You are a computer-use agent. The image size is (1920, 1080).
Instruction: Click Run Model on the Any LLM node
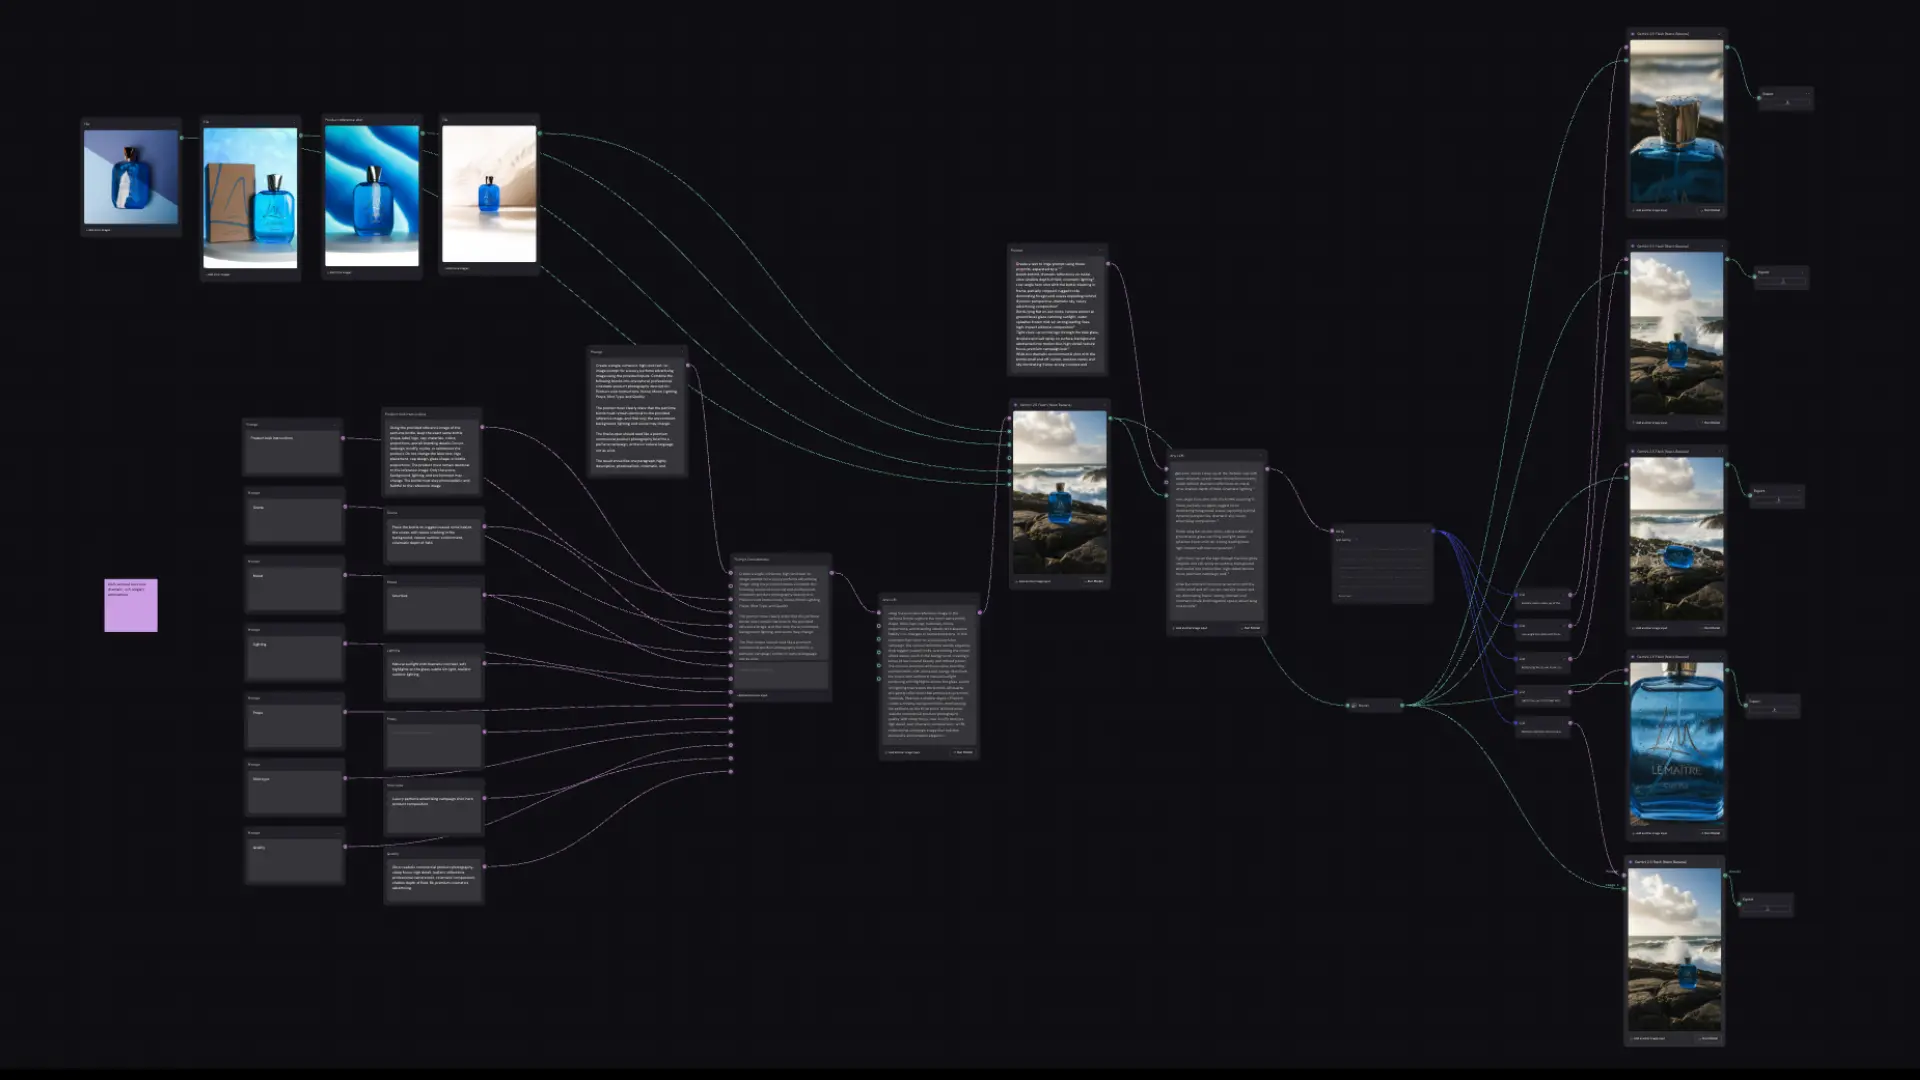tap(1250, 628)
